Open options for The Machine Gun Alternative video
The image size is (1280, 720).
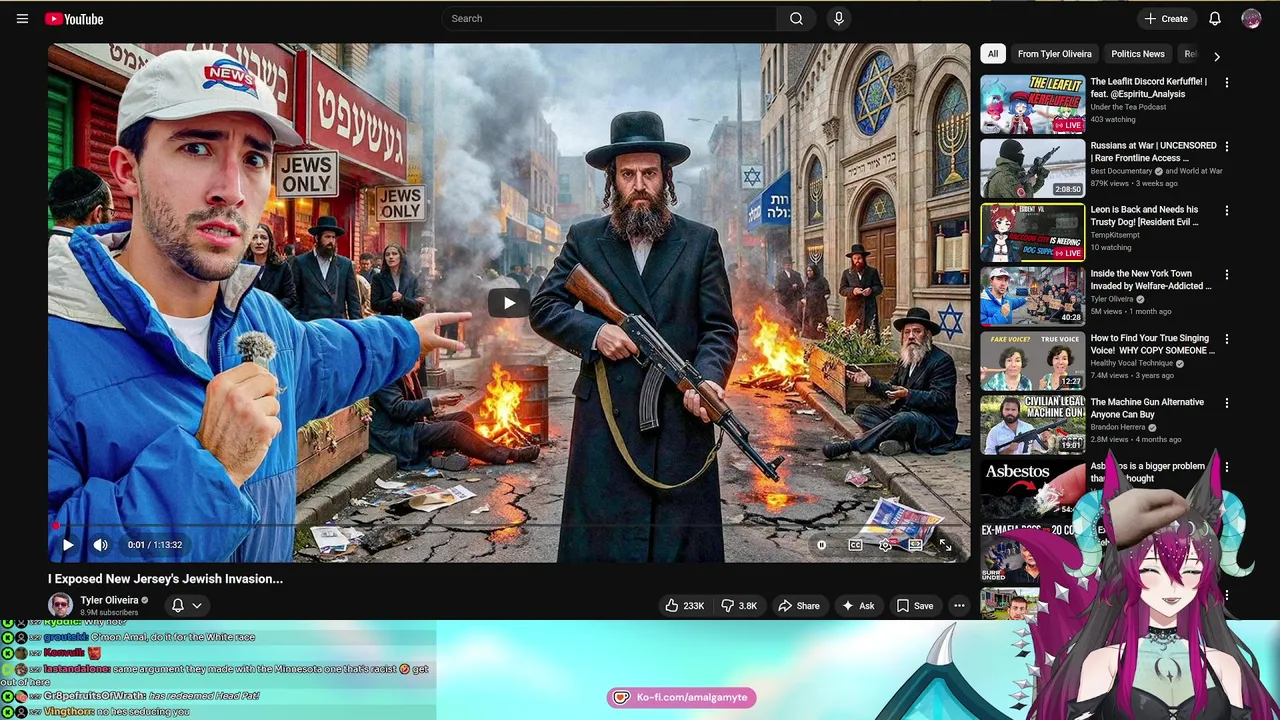point(1227,403)
